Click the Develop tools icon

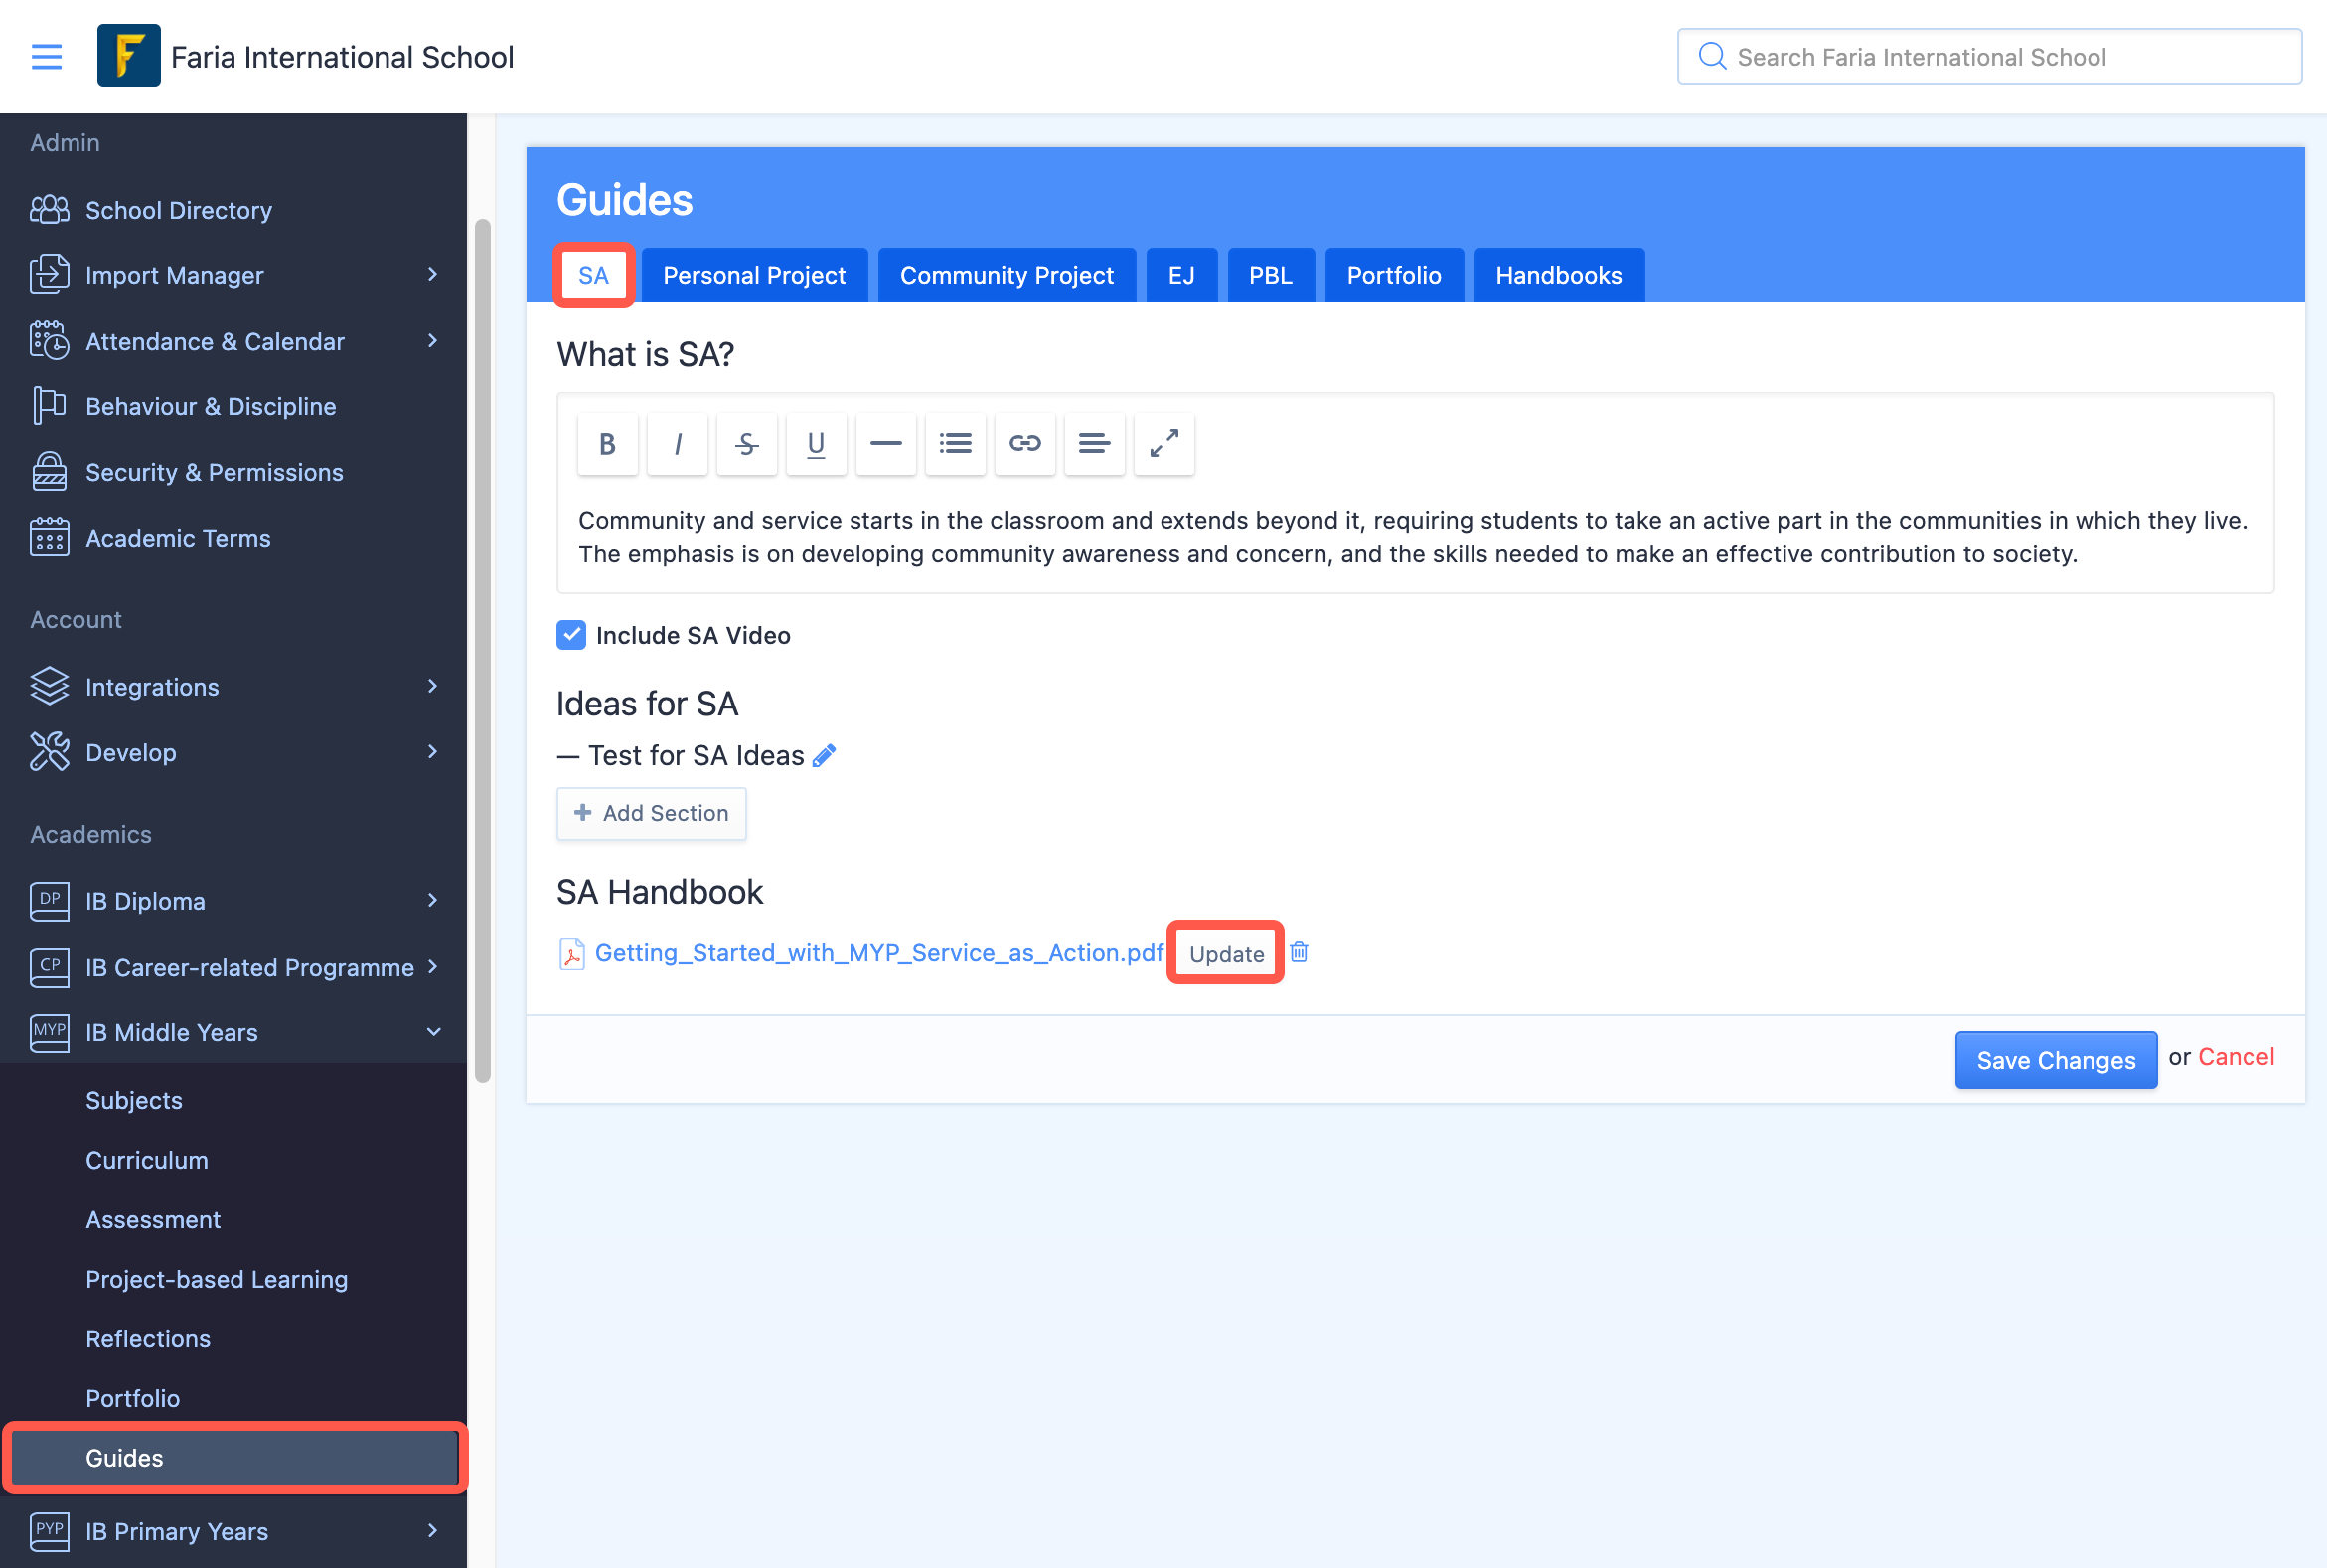(49, 752)
